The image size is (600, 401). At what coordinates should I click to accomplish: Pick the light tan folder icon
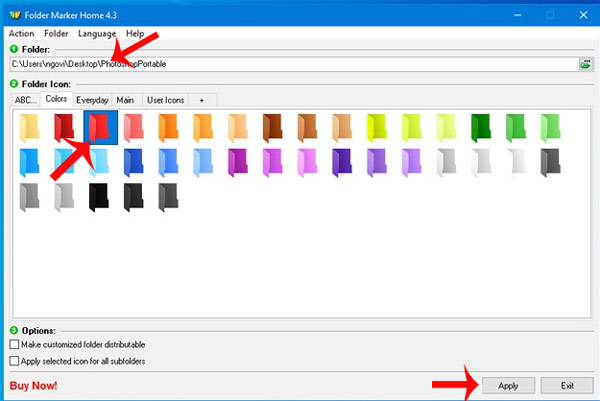coord(342,127)
